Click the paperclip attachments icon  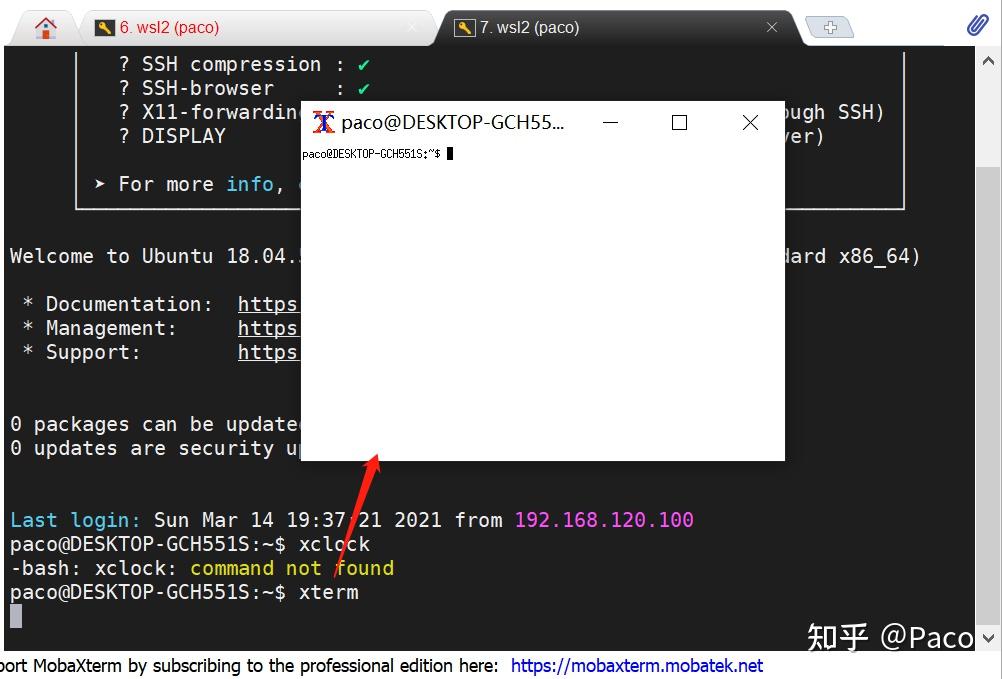(x=977, y=24)
